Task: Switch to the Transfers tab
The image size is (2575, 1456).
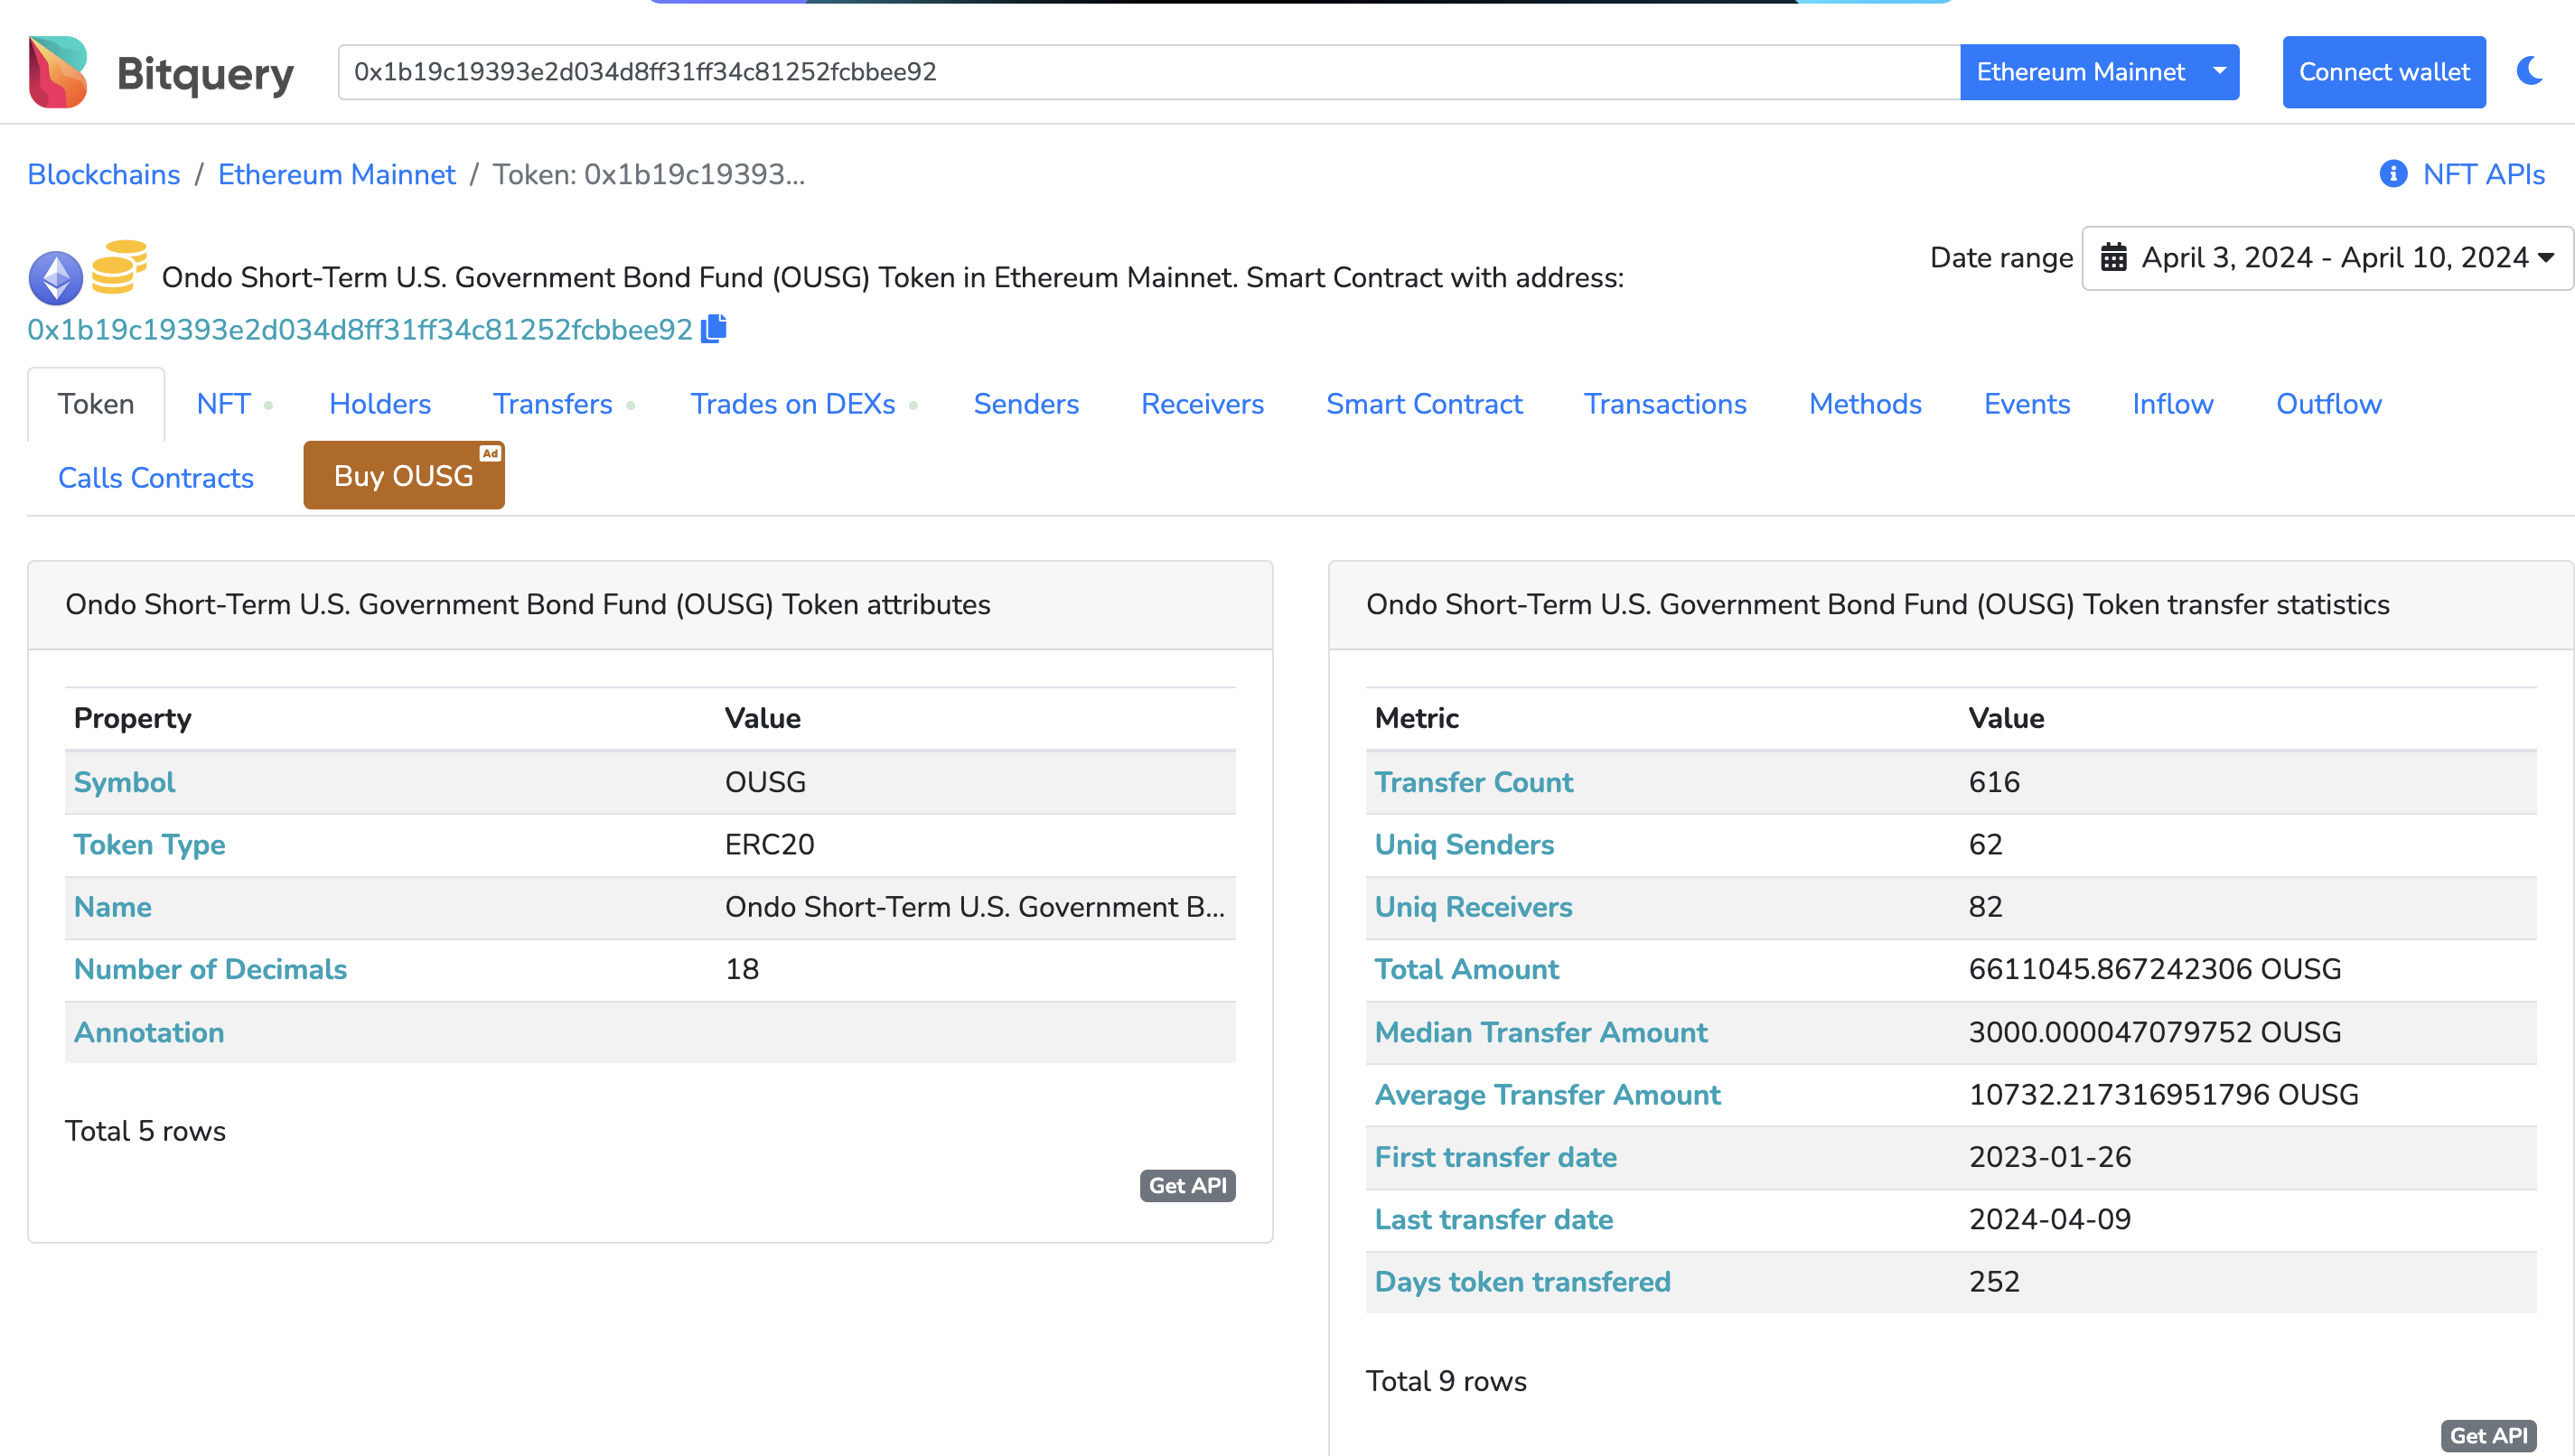Action: pyautogui.click(x=553, y=404)
